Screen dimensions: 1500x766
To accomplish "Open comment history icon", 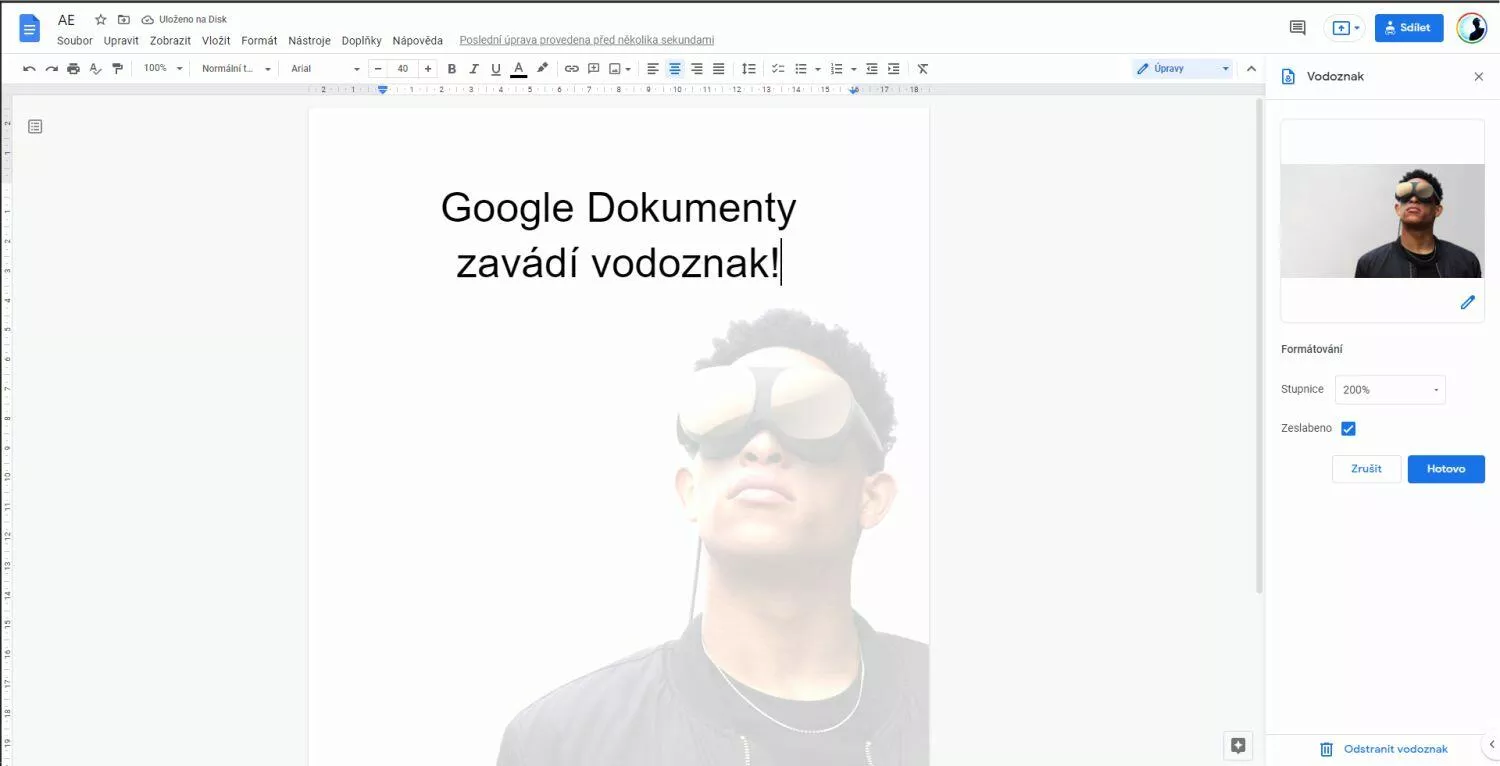I will point(1297,28).
